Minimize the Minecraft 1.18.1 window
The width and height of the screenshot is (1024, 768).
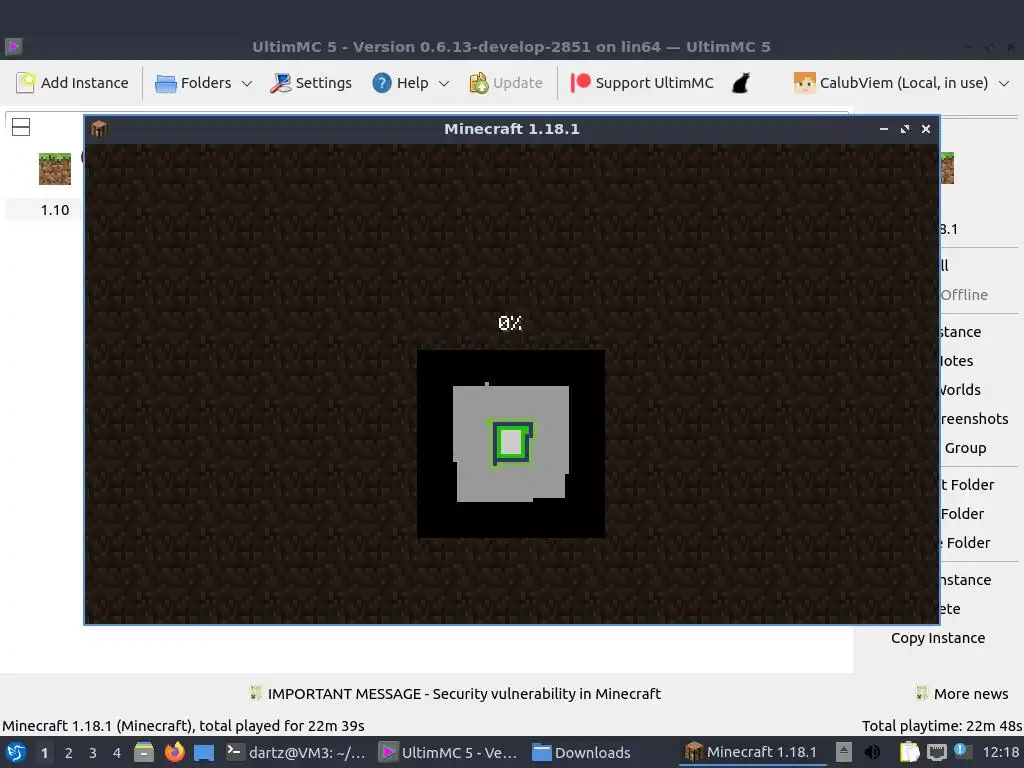tap(884, 129)
